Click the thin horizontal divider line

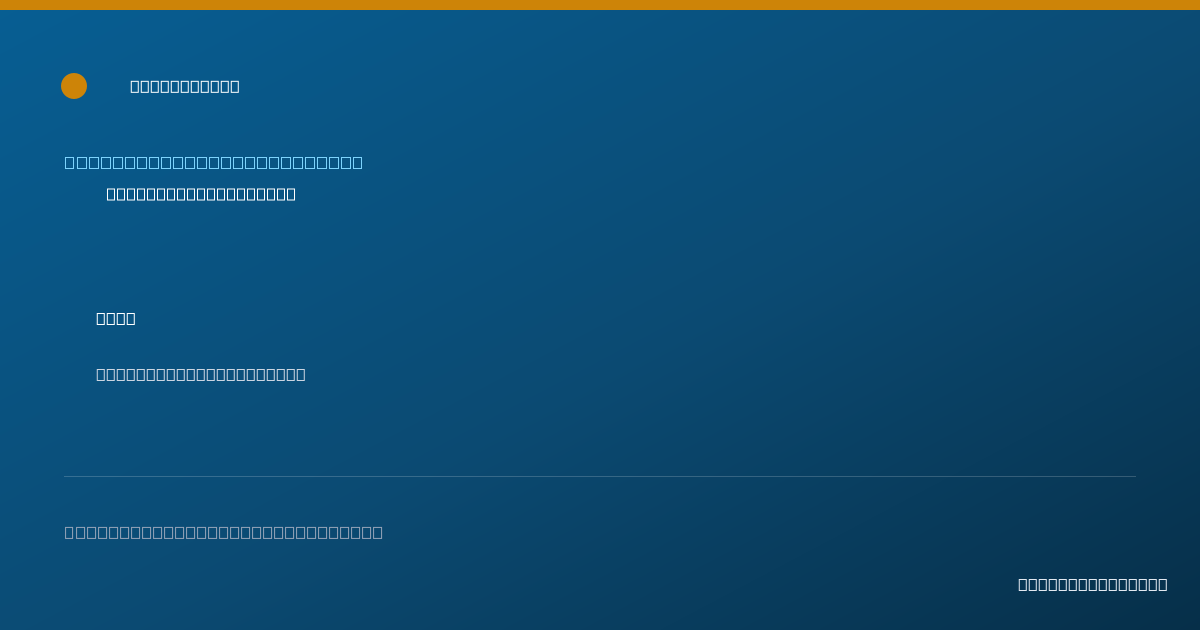click(600, 476)
